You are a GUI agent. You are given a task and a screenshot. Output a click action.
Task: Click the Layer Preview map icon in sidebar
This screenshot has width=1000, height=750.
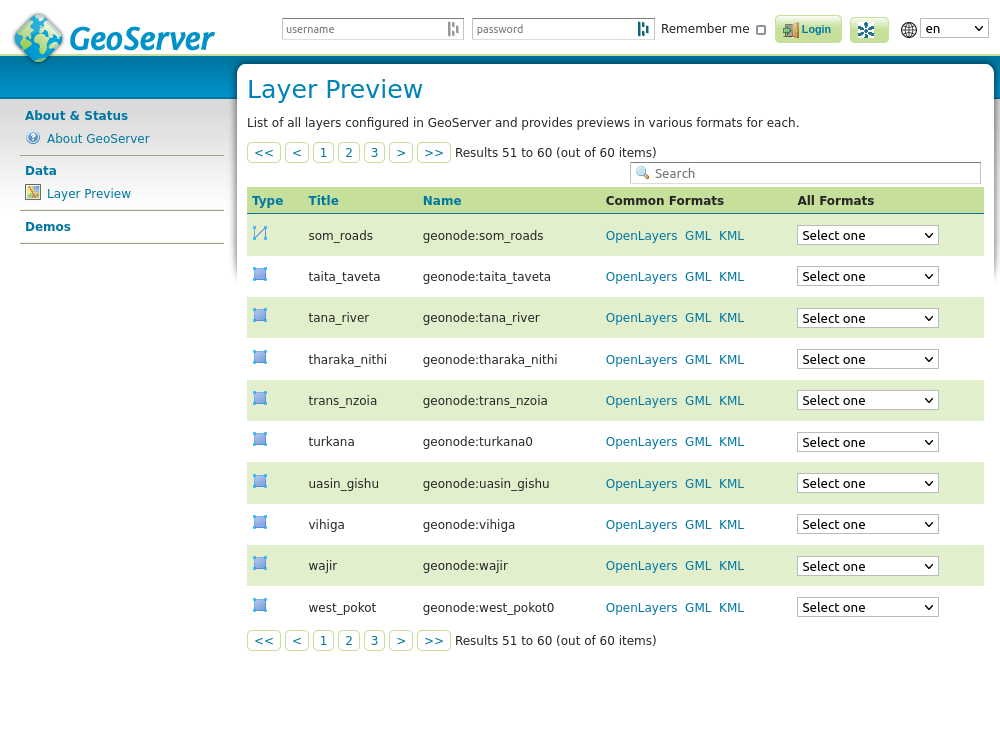coord(33,193)
